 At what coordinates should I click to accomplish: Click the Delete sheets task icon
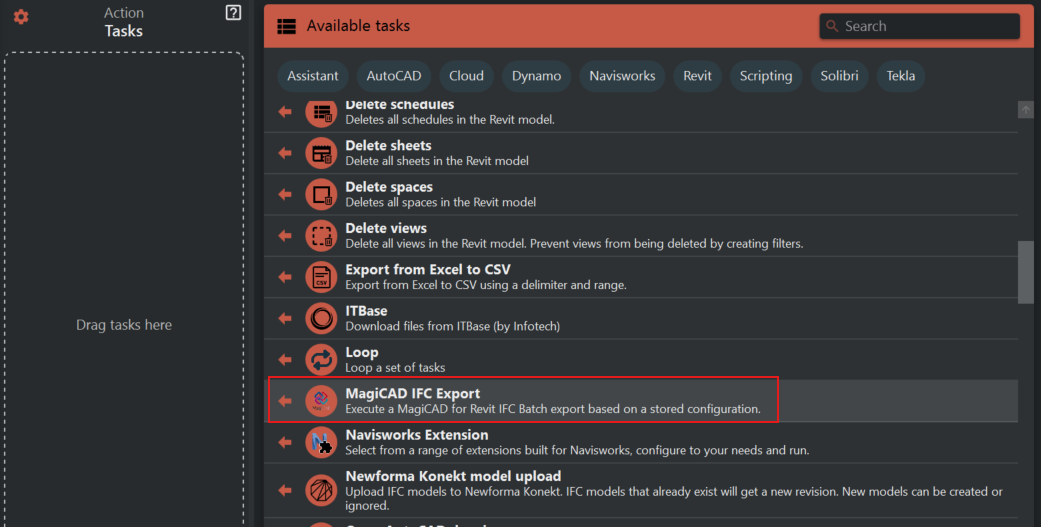(x=321, y=153)
